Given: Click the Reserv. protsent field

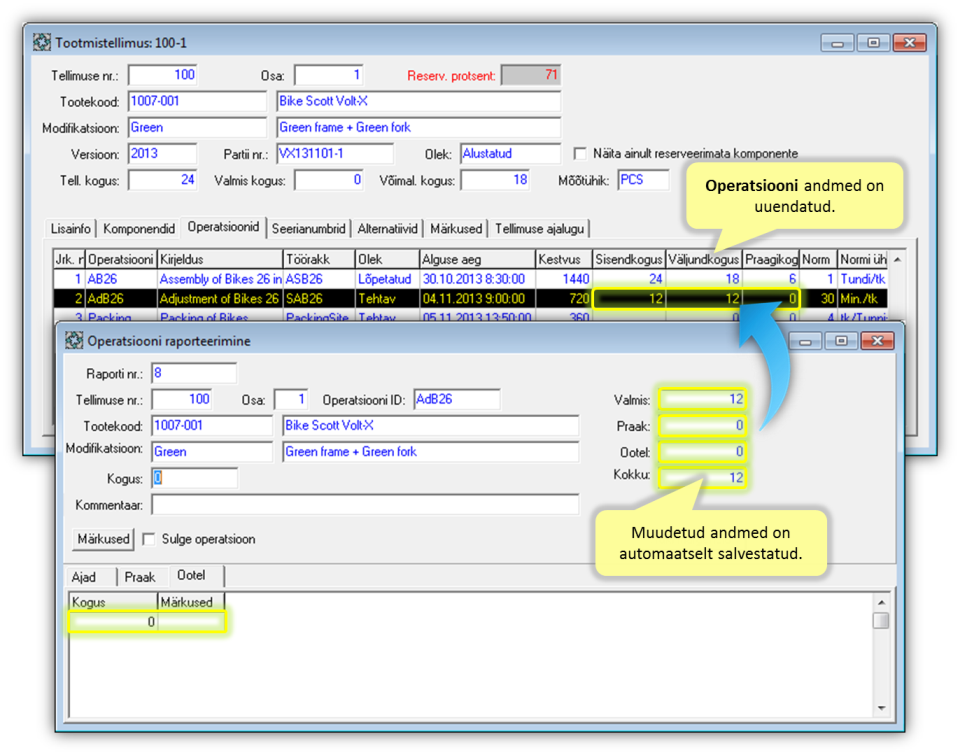Looking at the screenshot, I should tap(530, 75).
